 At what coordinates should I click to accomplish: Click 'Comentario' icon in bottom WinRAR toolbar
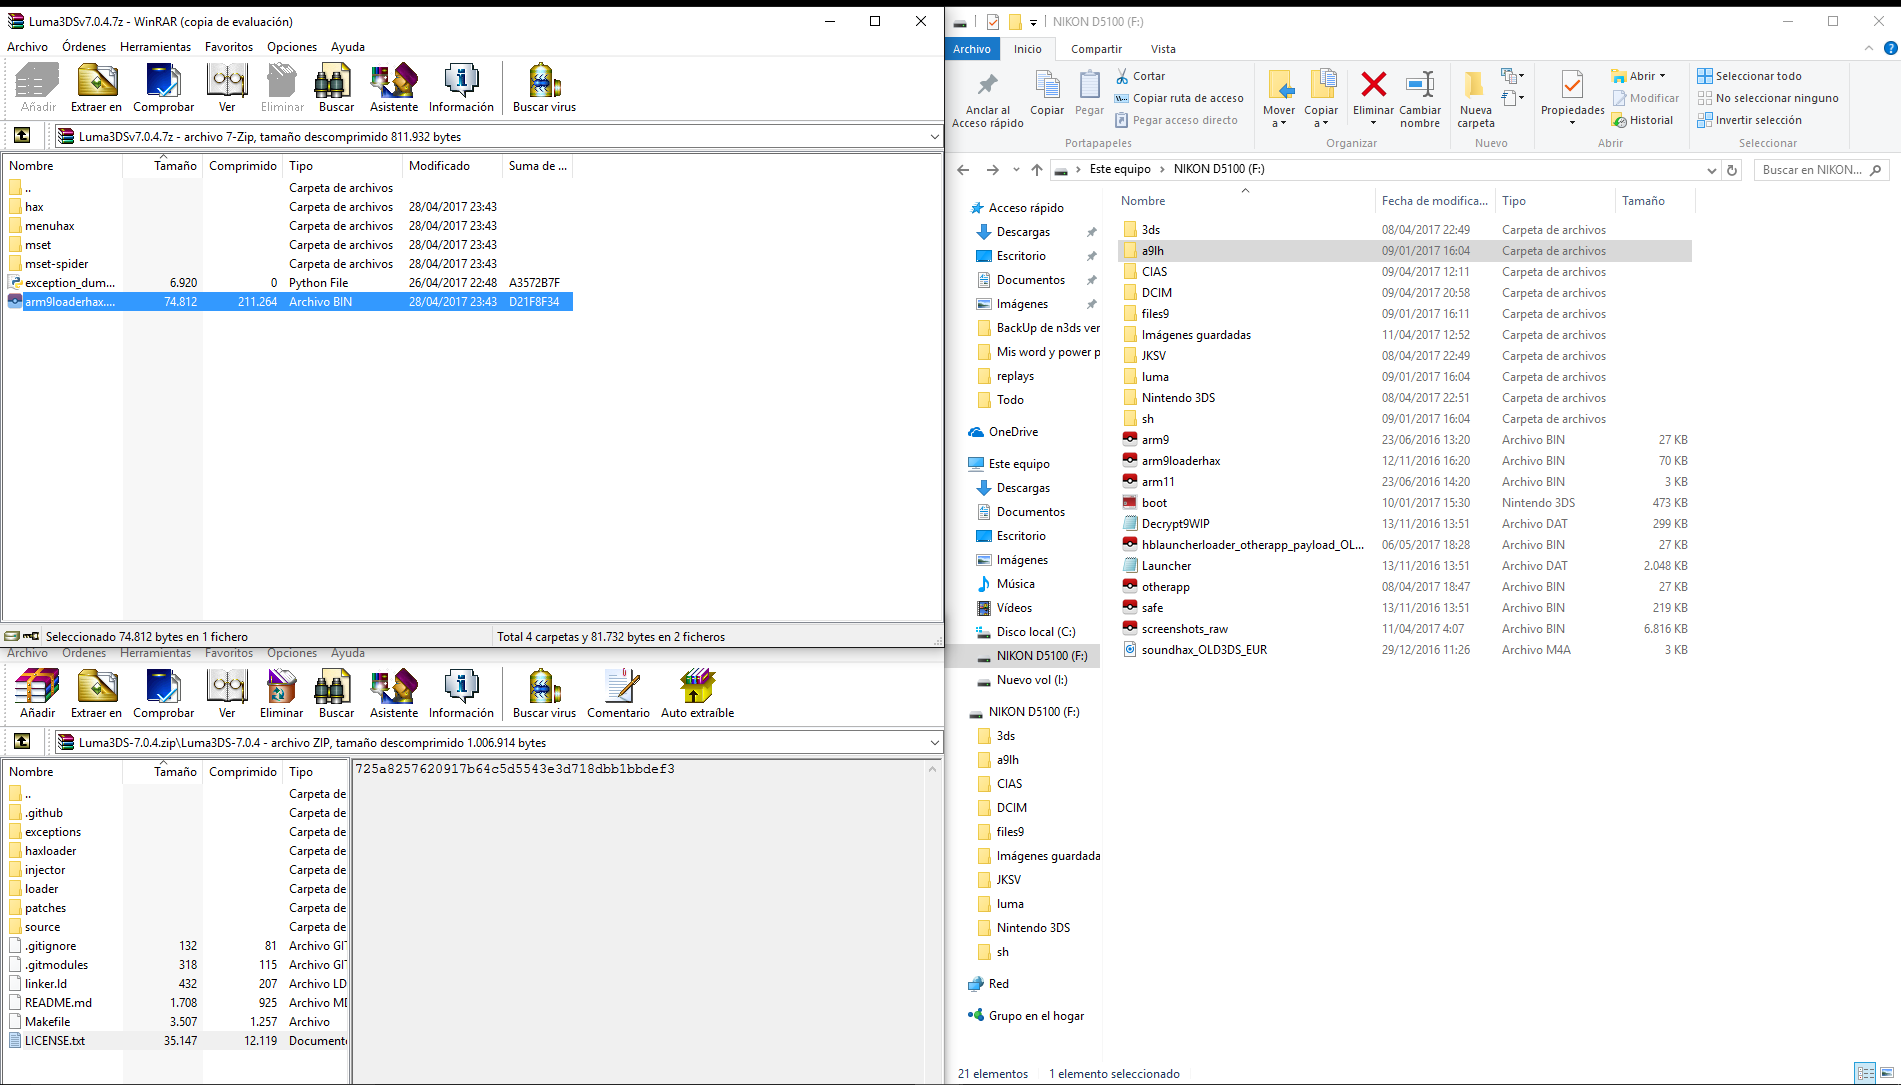coord(618,694)
